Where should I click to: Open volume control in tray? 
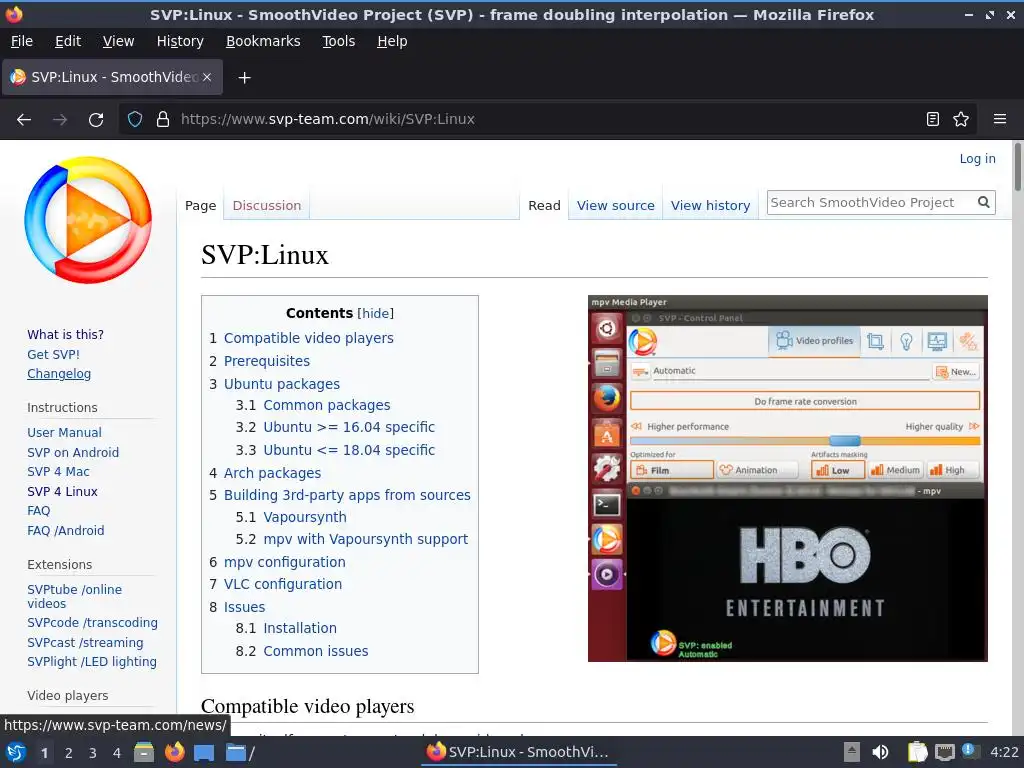880,752
